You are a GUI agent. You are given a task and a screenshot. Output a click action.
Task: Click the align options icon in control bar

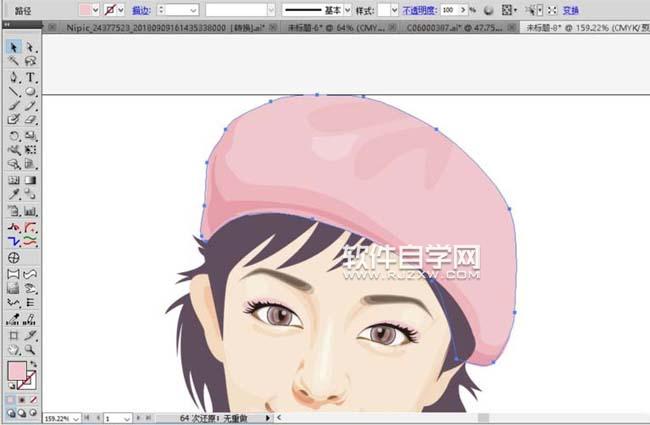507,10
